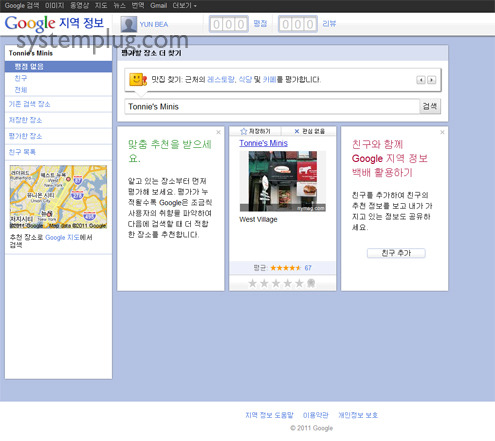Close the green personalized recommendations card

coord(218,132)
